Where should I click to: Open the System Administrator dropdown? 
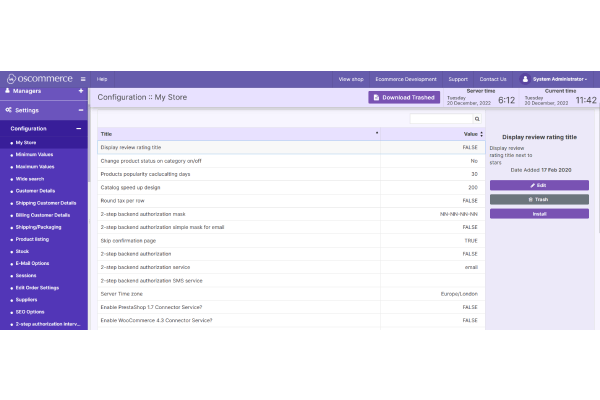tap(559, 79)
